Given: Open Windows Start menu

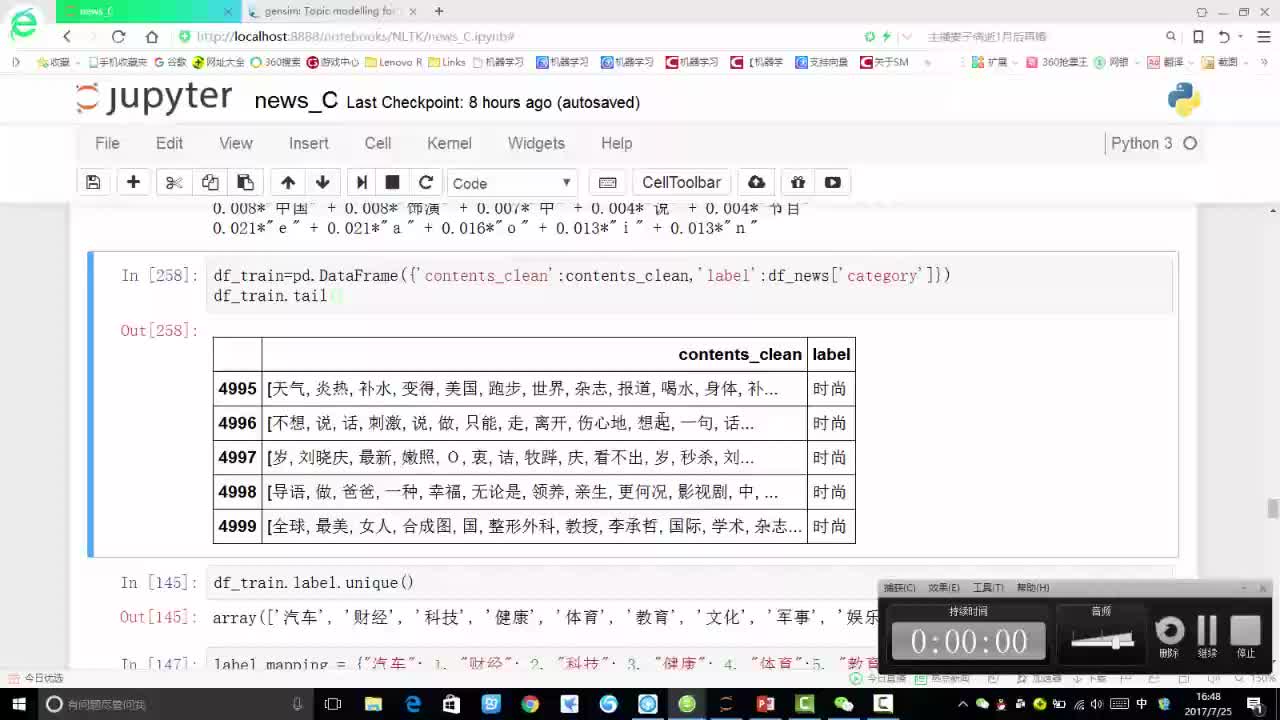Looking at the screenshot, I should pos(17,704).
